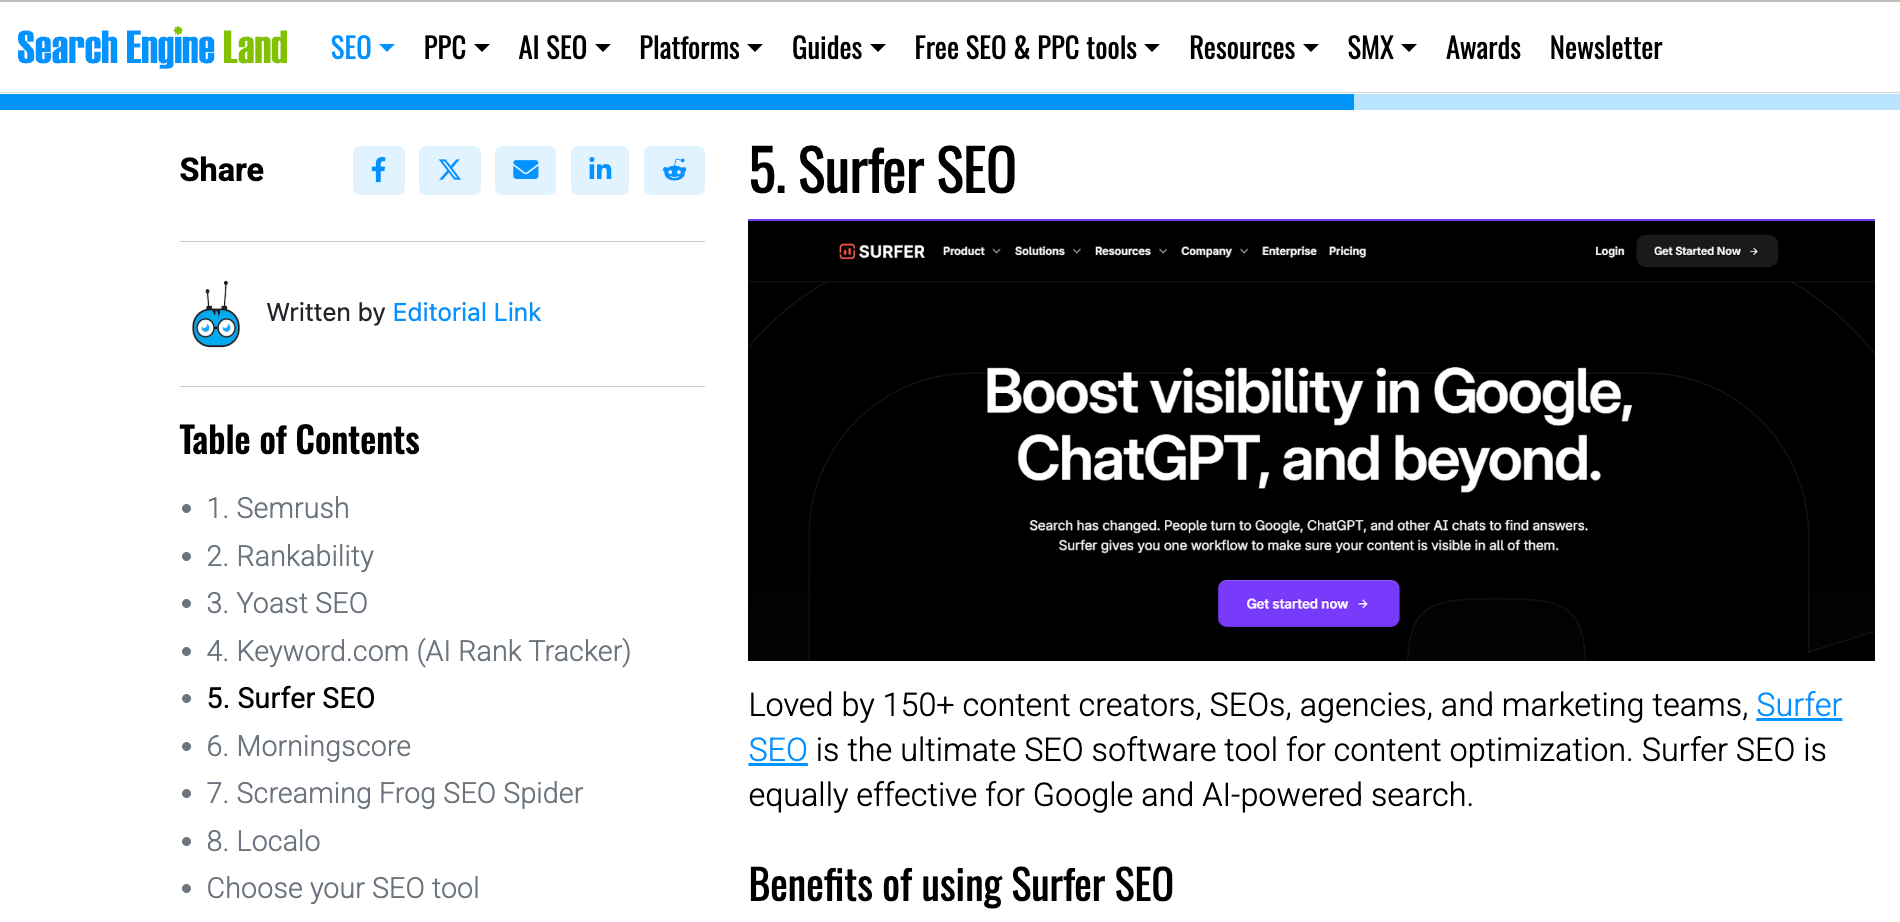Go to the Awards page

tap(1483, 48)
